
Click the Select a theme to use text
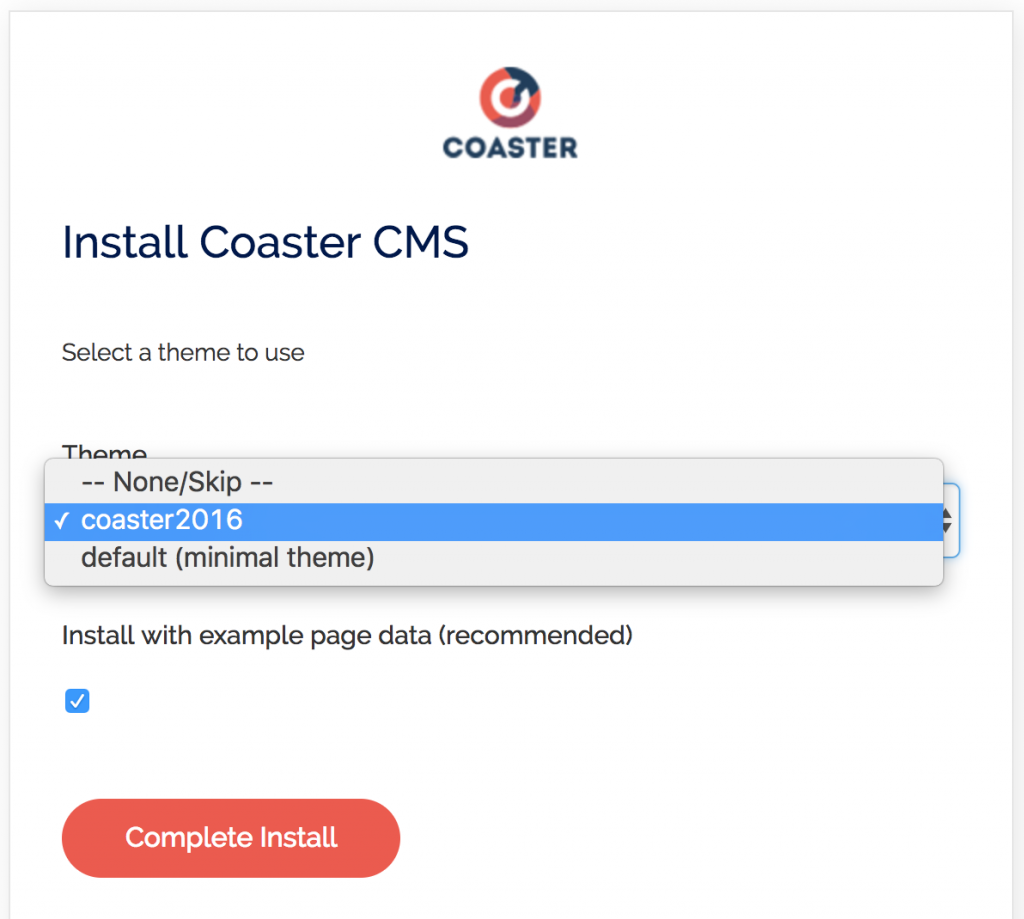coord(183,352)
